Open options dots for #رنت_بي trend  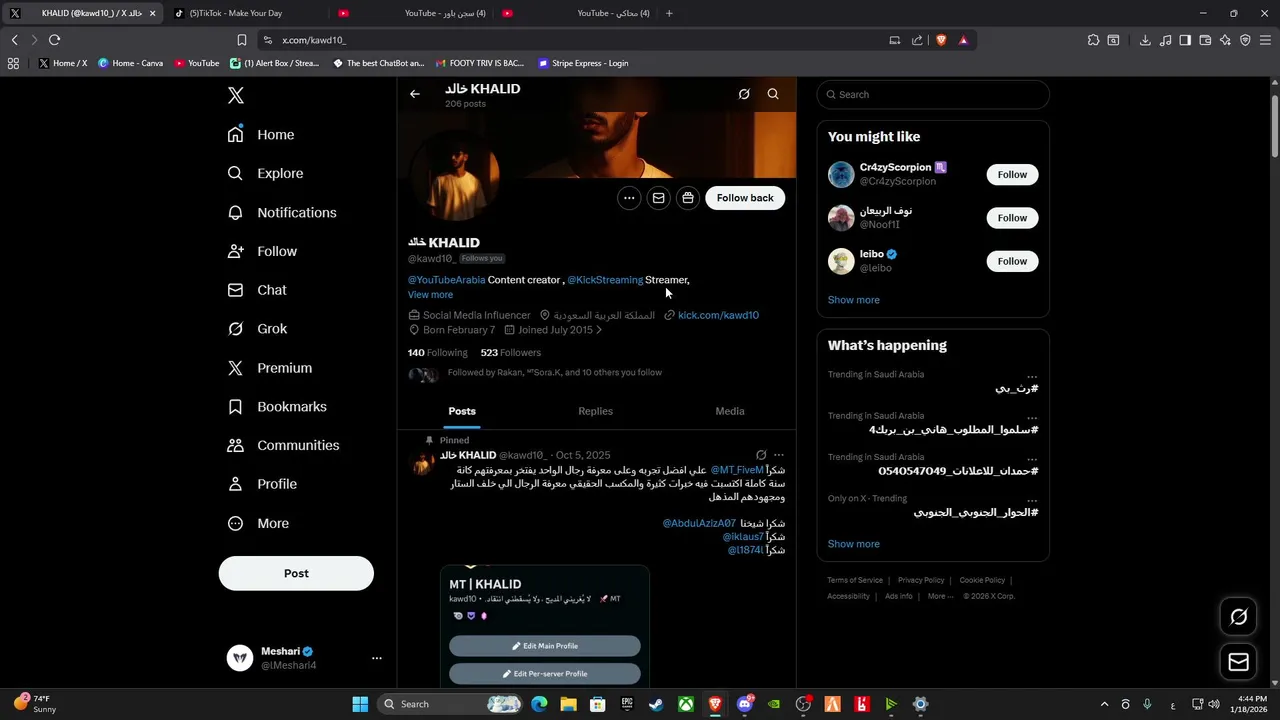point(1032,376)
